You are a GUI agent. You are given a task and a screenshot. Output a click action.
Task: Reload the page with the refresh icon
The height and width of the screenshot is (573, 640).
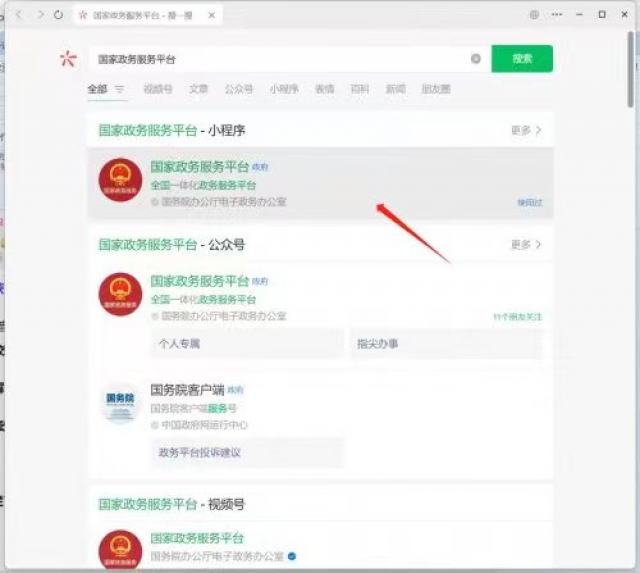click(x=58, y=15)
